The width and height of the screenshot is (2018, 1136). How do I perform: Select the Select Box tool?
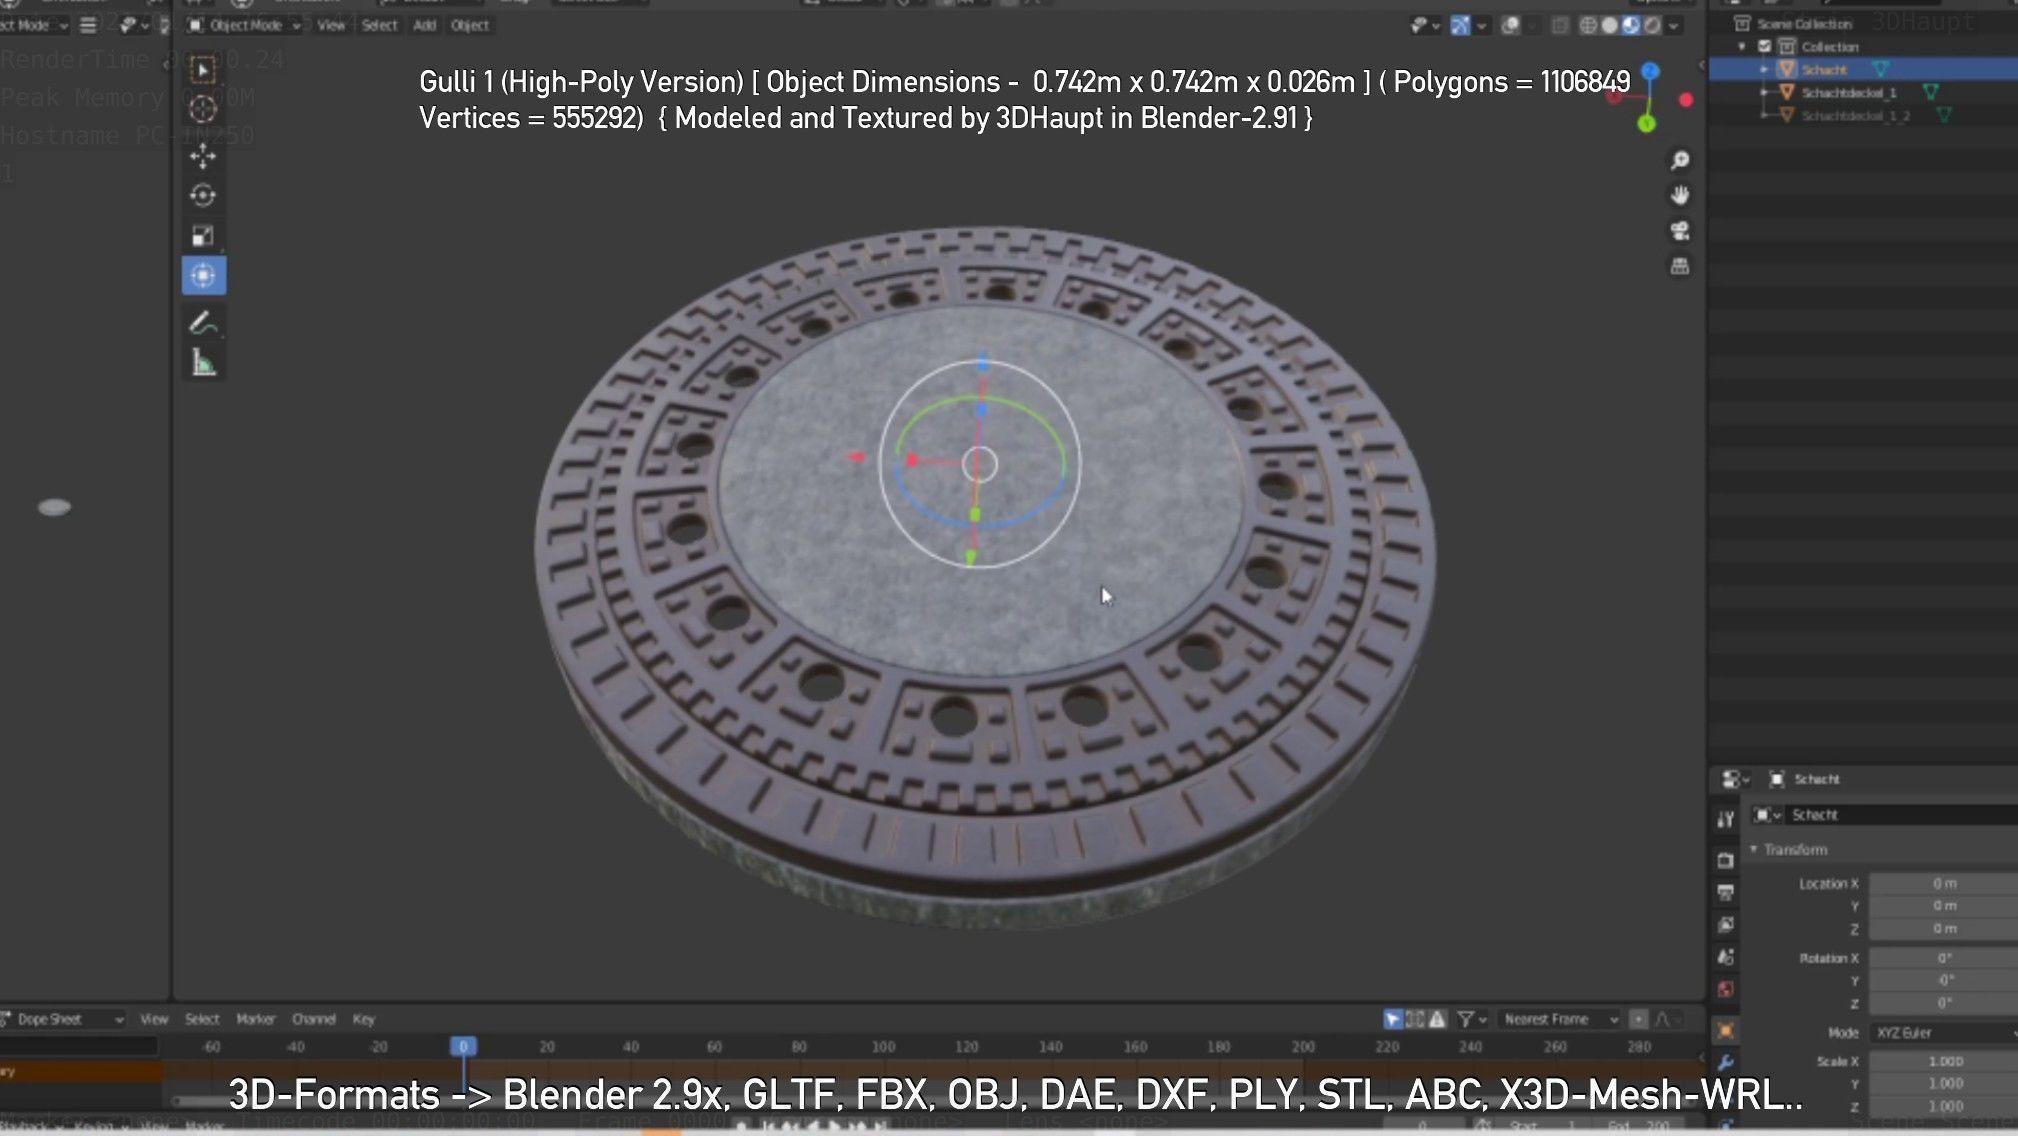(203, 70)
